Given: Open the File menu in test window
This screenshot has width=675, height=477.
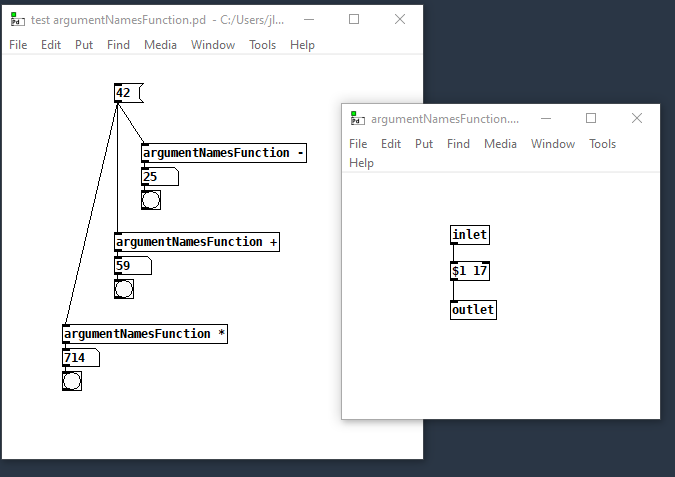Looking at the screenshot, I should 19,45.
